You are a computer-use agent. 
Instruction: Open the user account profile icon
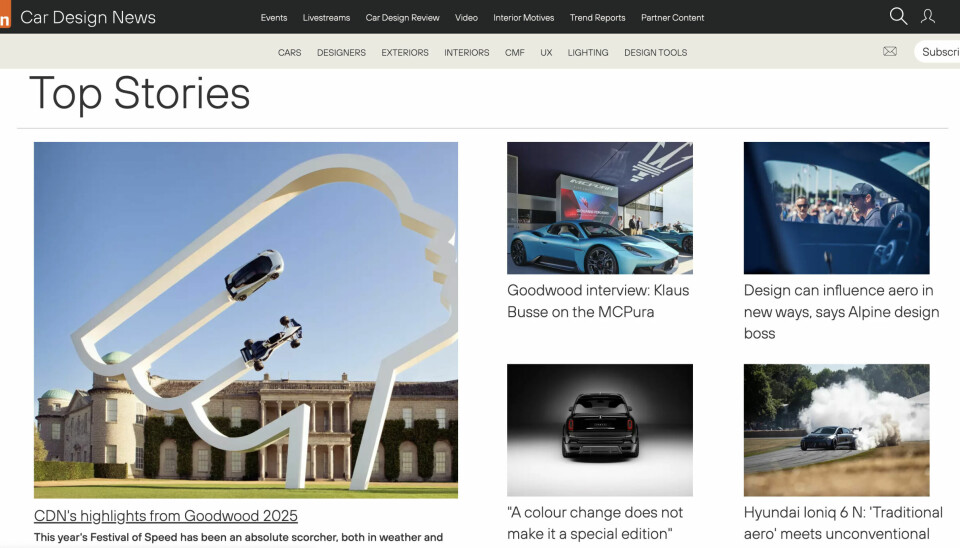click(x=928, y=17)
